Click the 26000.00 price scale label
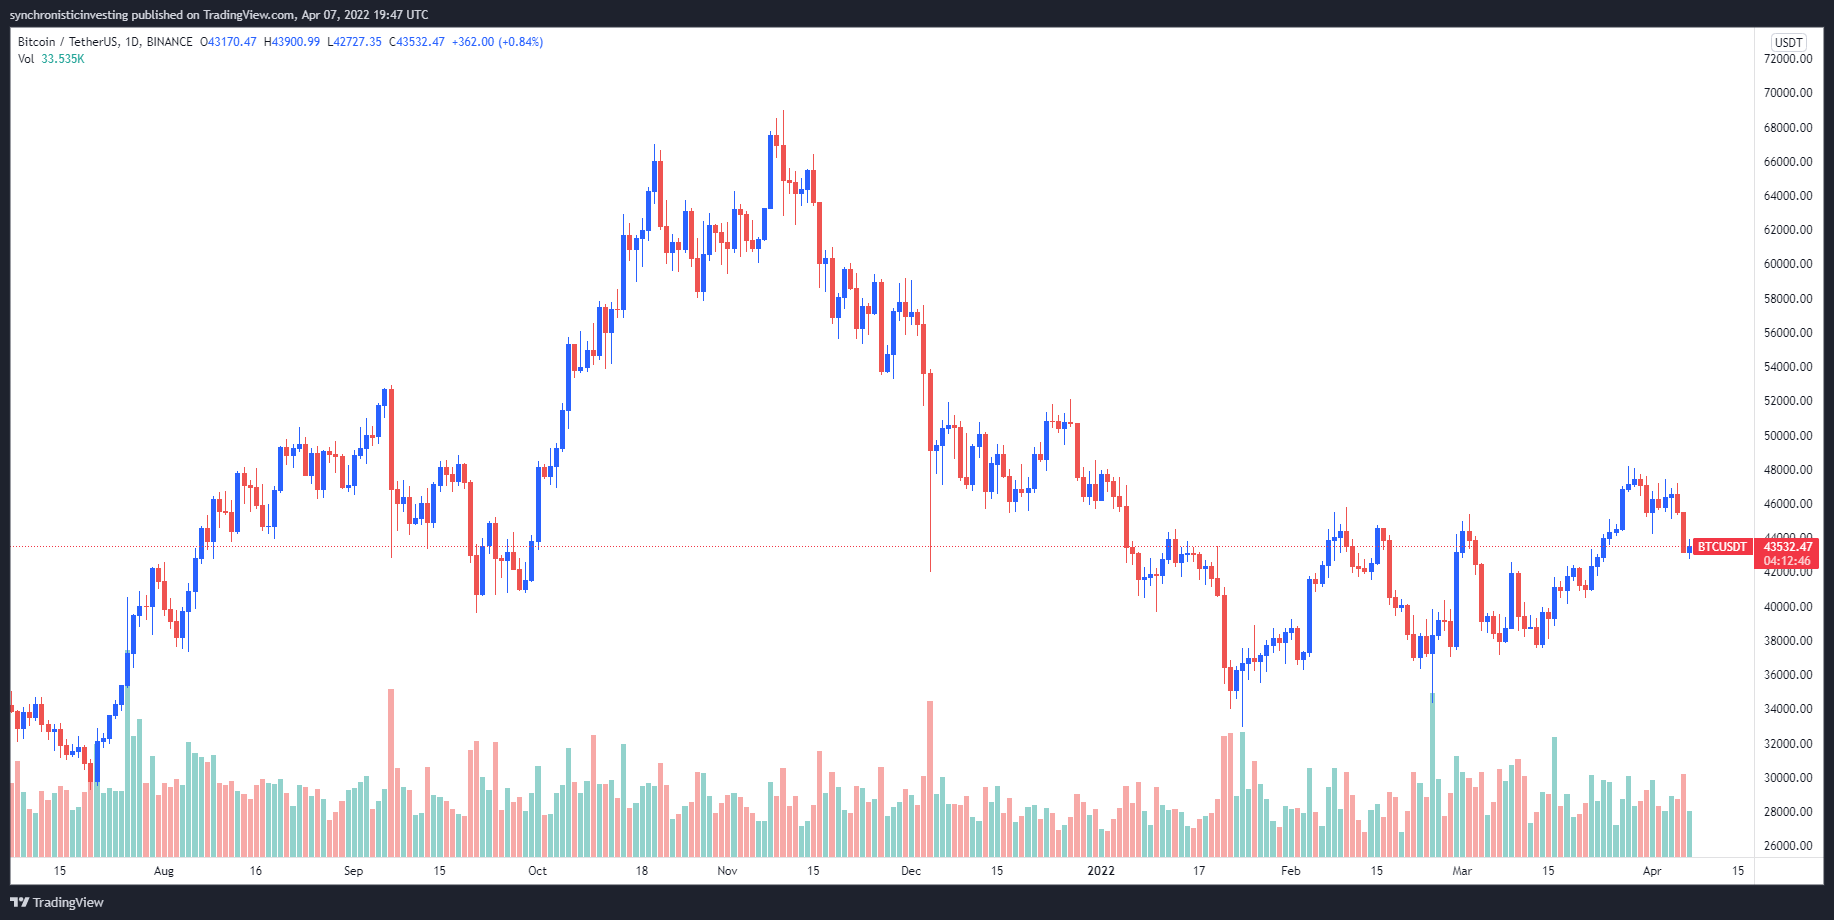This screenshot has width=1834, height=920. pos(1788,846)
